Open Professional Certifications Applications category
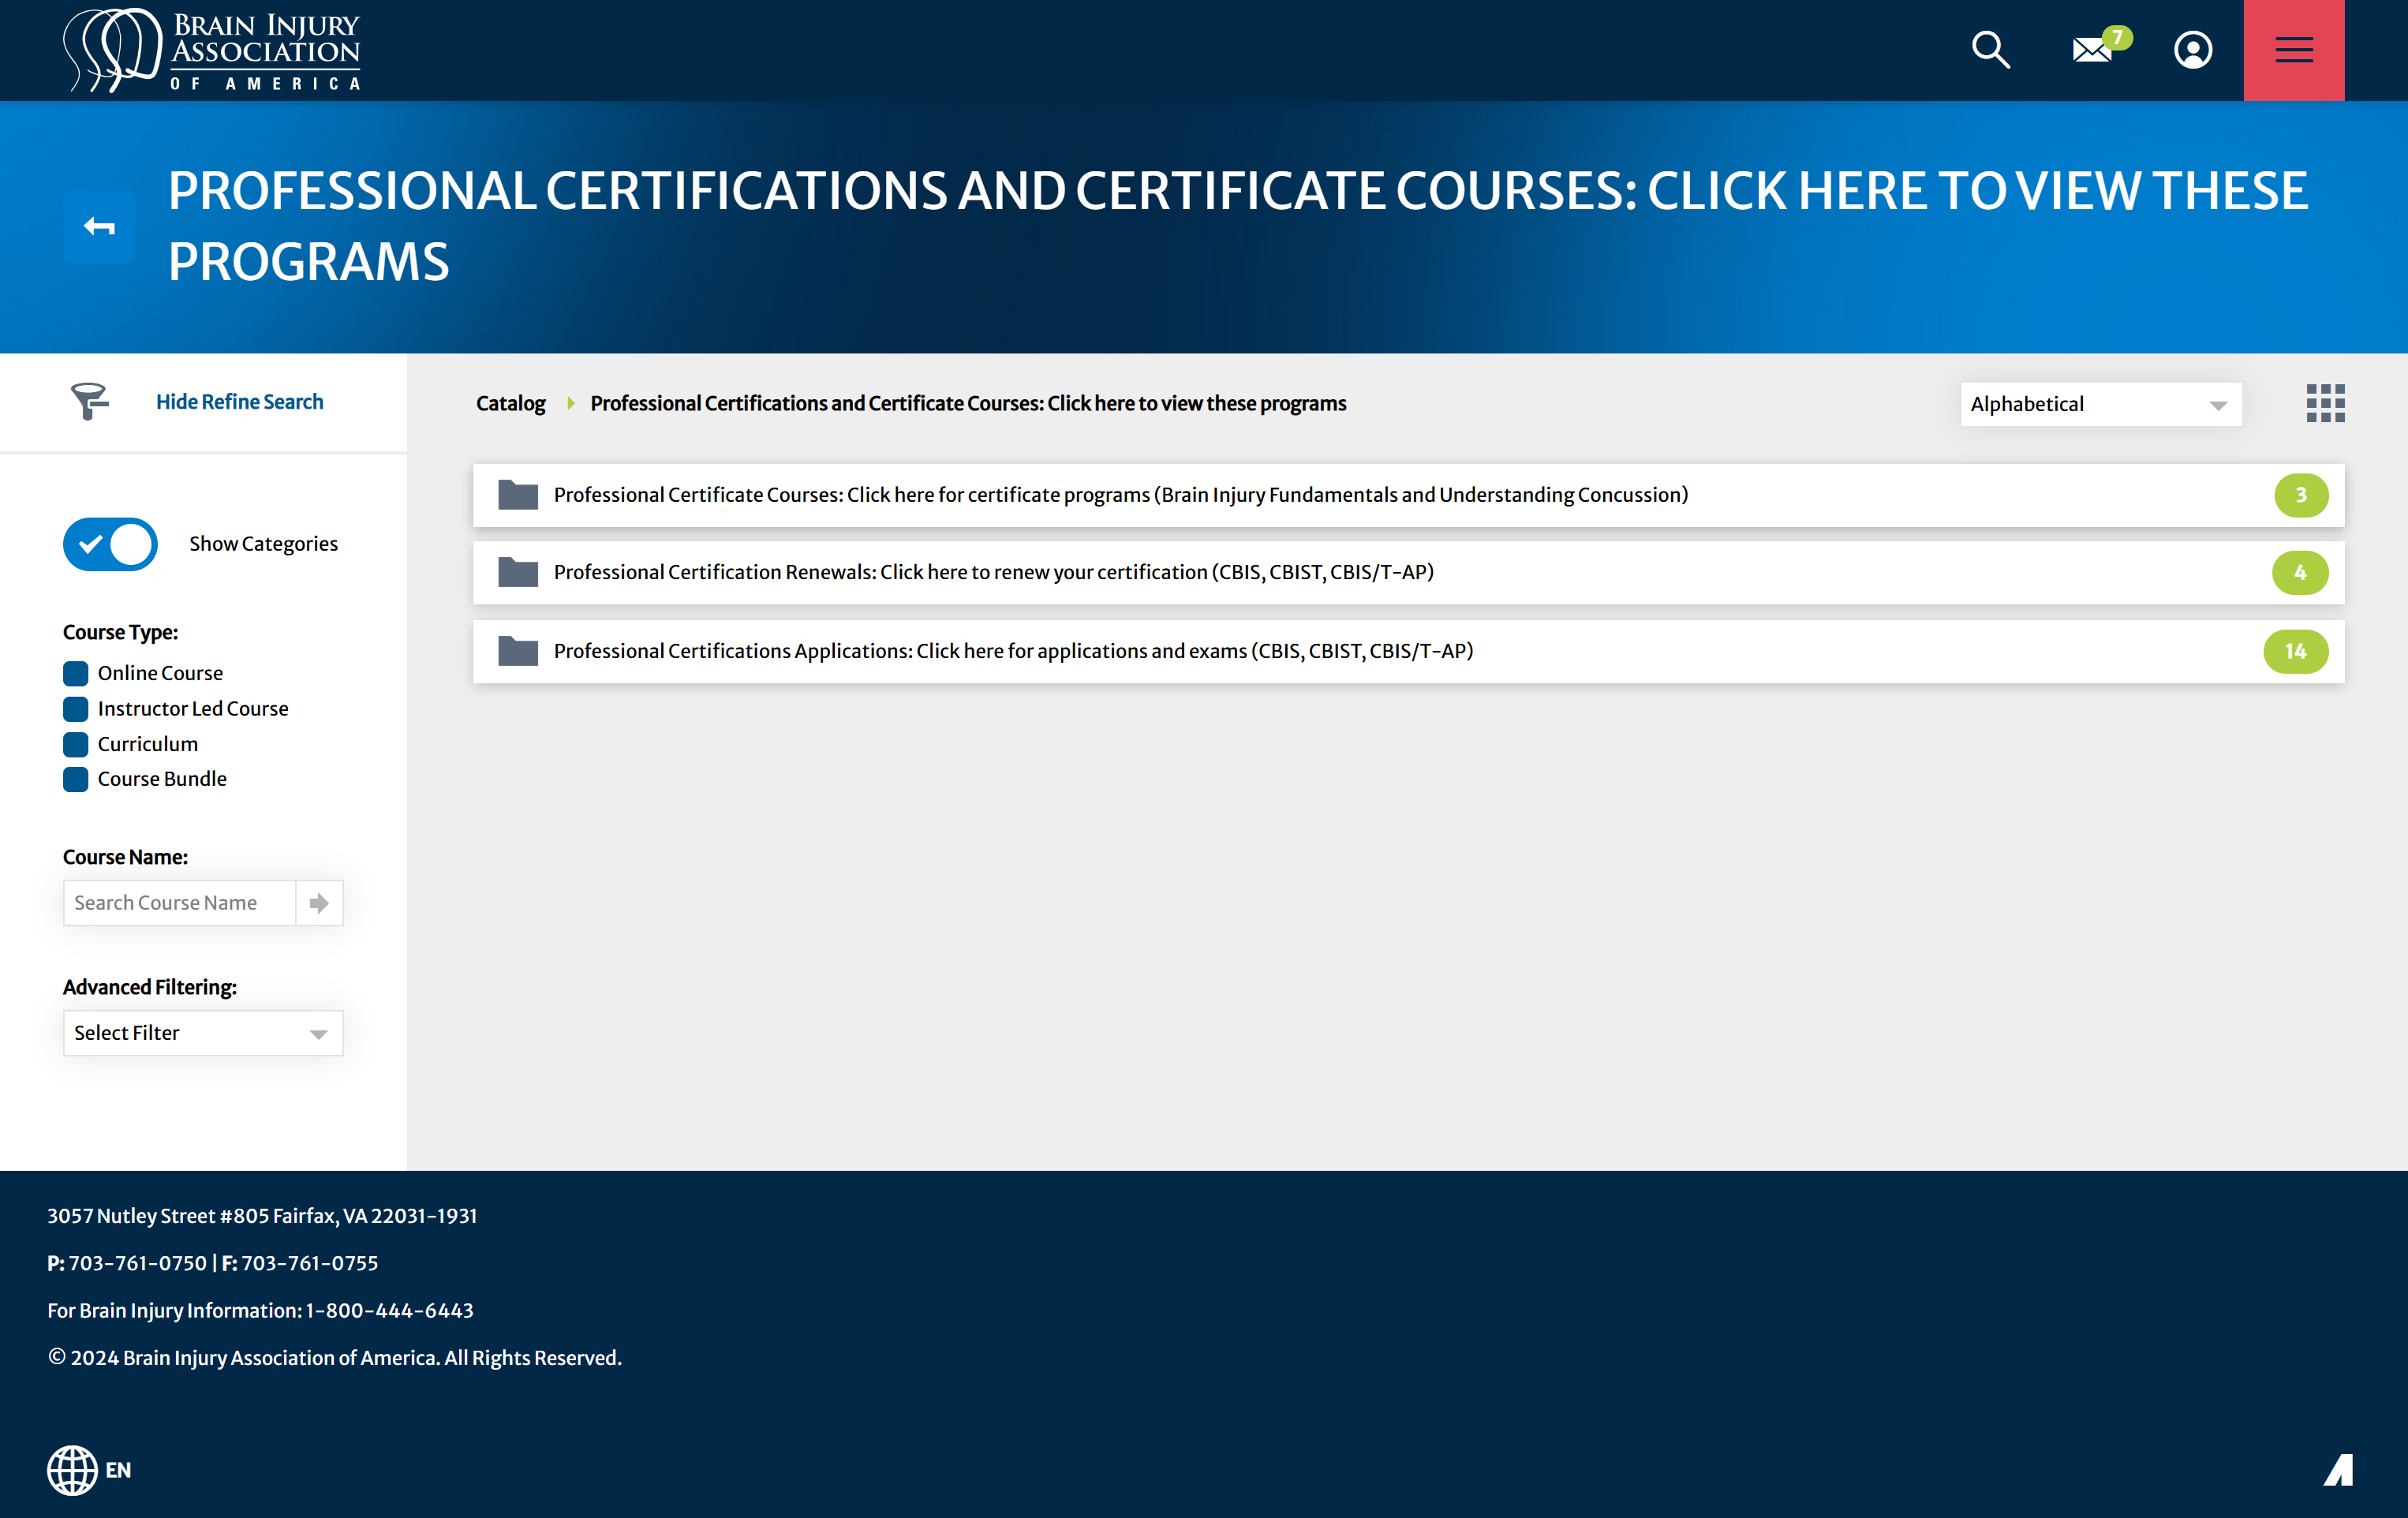The width and height of the screenshot is (2408, 1518). pyautogui.click(x=1408, y=651)
